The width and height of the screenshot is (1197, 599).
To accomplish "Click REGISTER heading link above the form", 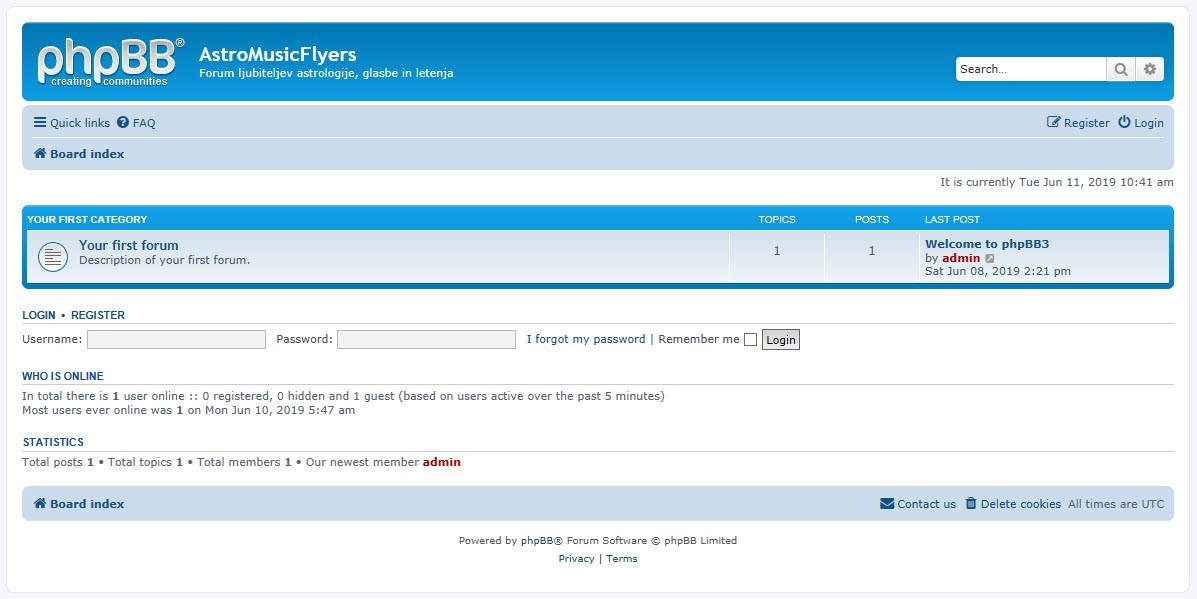I will (x=98, y=315).
